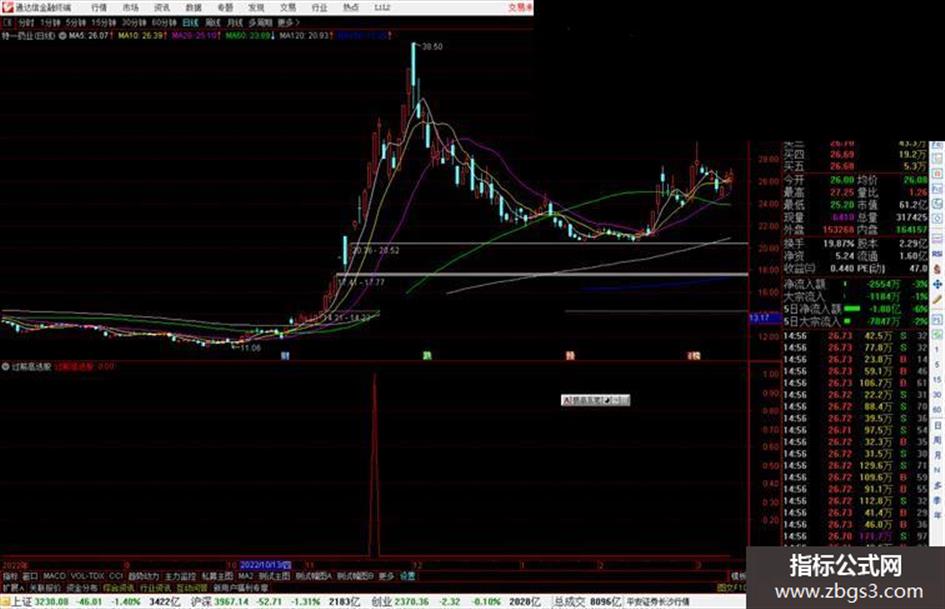Click the blue cross move icon in sidebar
Viewport: 945px width, 609px height.
click(x=937, y=284)
